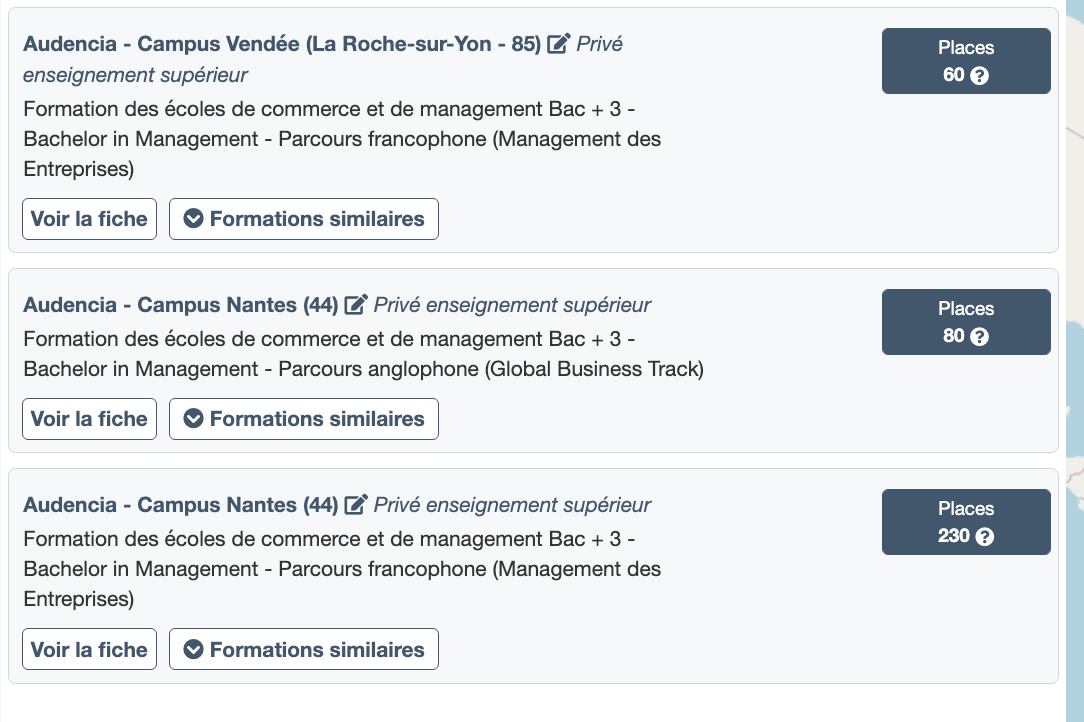Click chevron icon in Campus Vendée Formations similaires
Image resolution: width=1084 pixels, height=722 pixels.
[x=193, y=219]
